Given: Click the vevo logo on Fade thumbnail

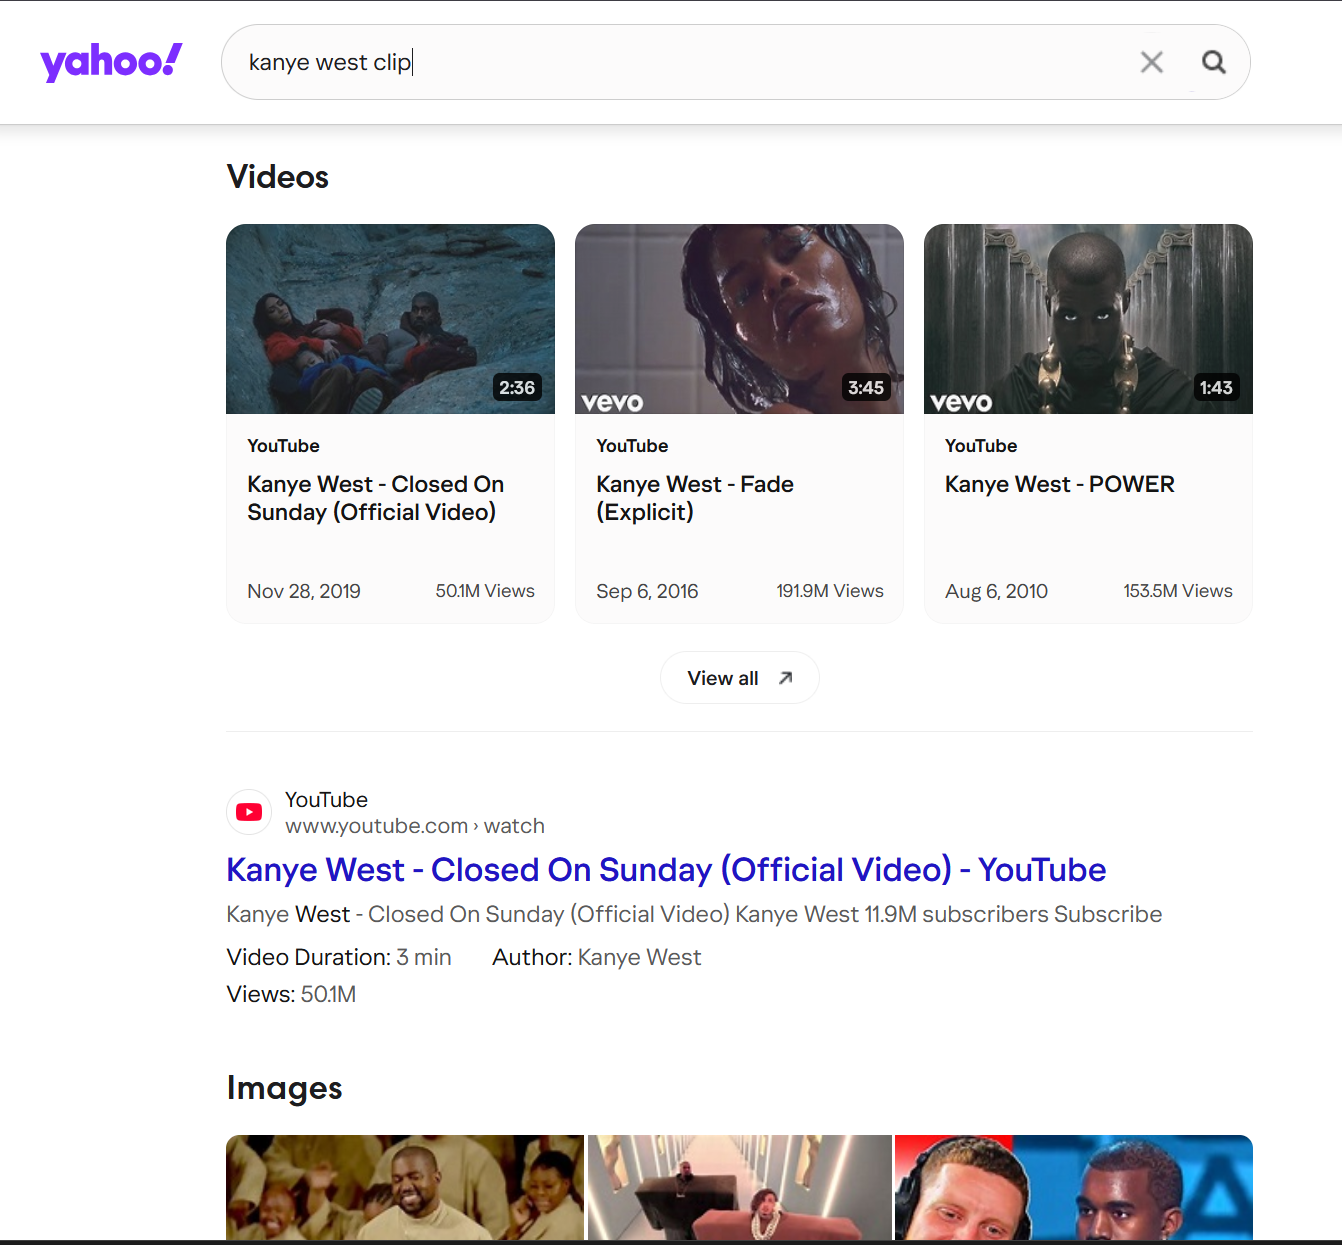Looking at the screenshot, I should 612,402.
